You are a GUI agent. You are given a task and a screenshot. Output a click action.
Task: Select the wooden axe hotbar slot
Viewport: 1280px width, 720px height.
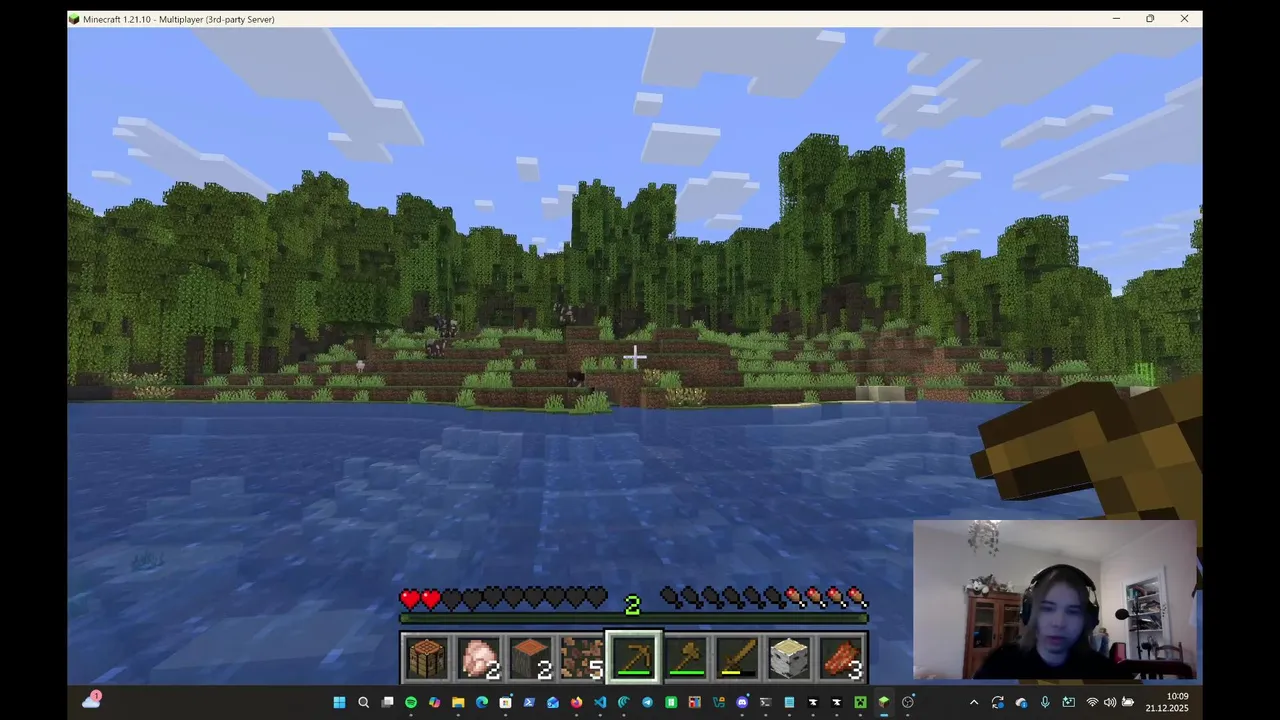pyautogui.click(x=686, y=659)
